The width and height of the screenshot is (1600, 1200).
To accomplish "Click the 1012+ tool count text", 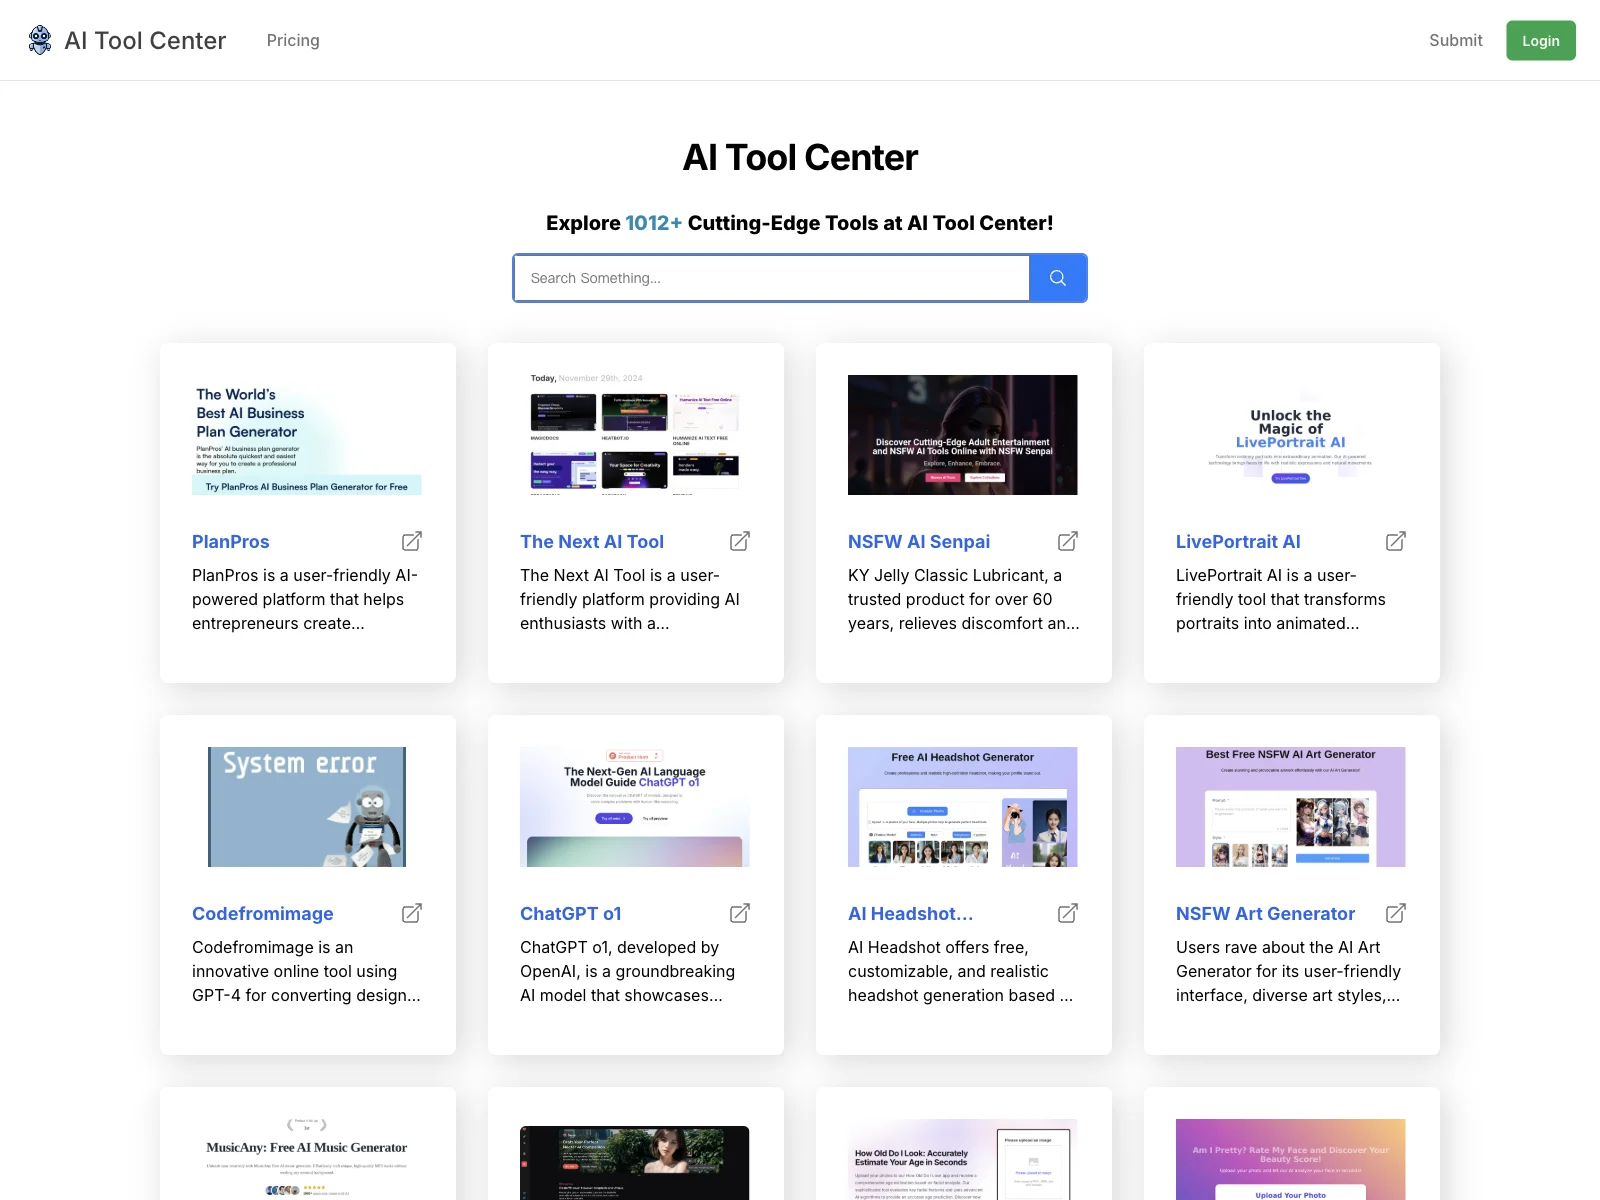I will (x=654, y=223).
